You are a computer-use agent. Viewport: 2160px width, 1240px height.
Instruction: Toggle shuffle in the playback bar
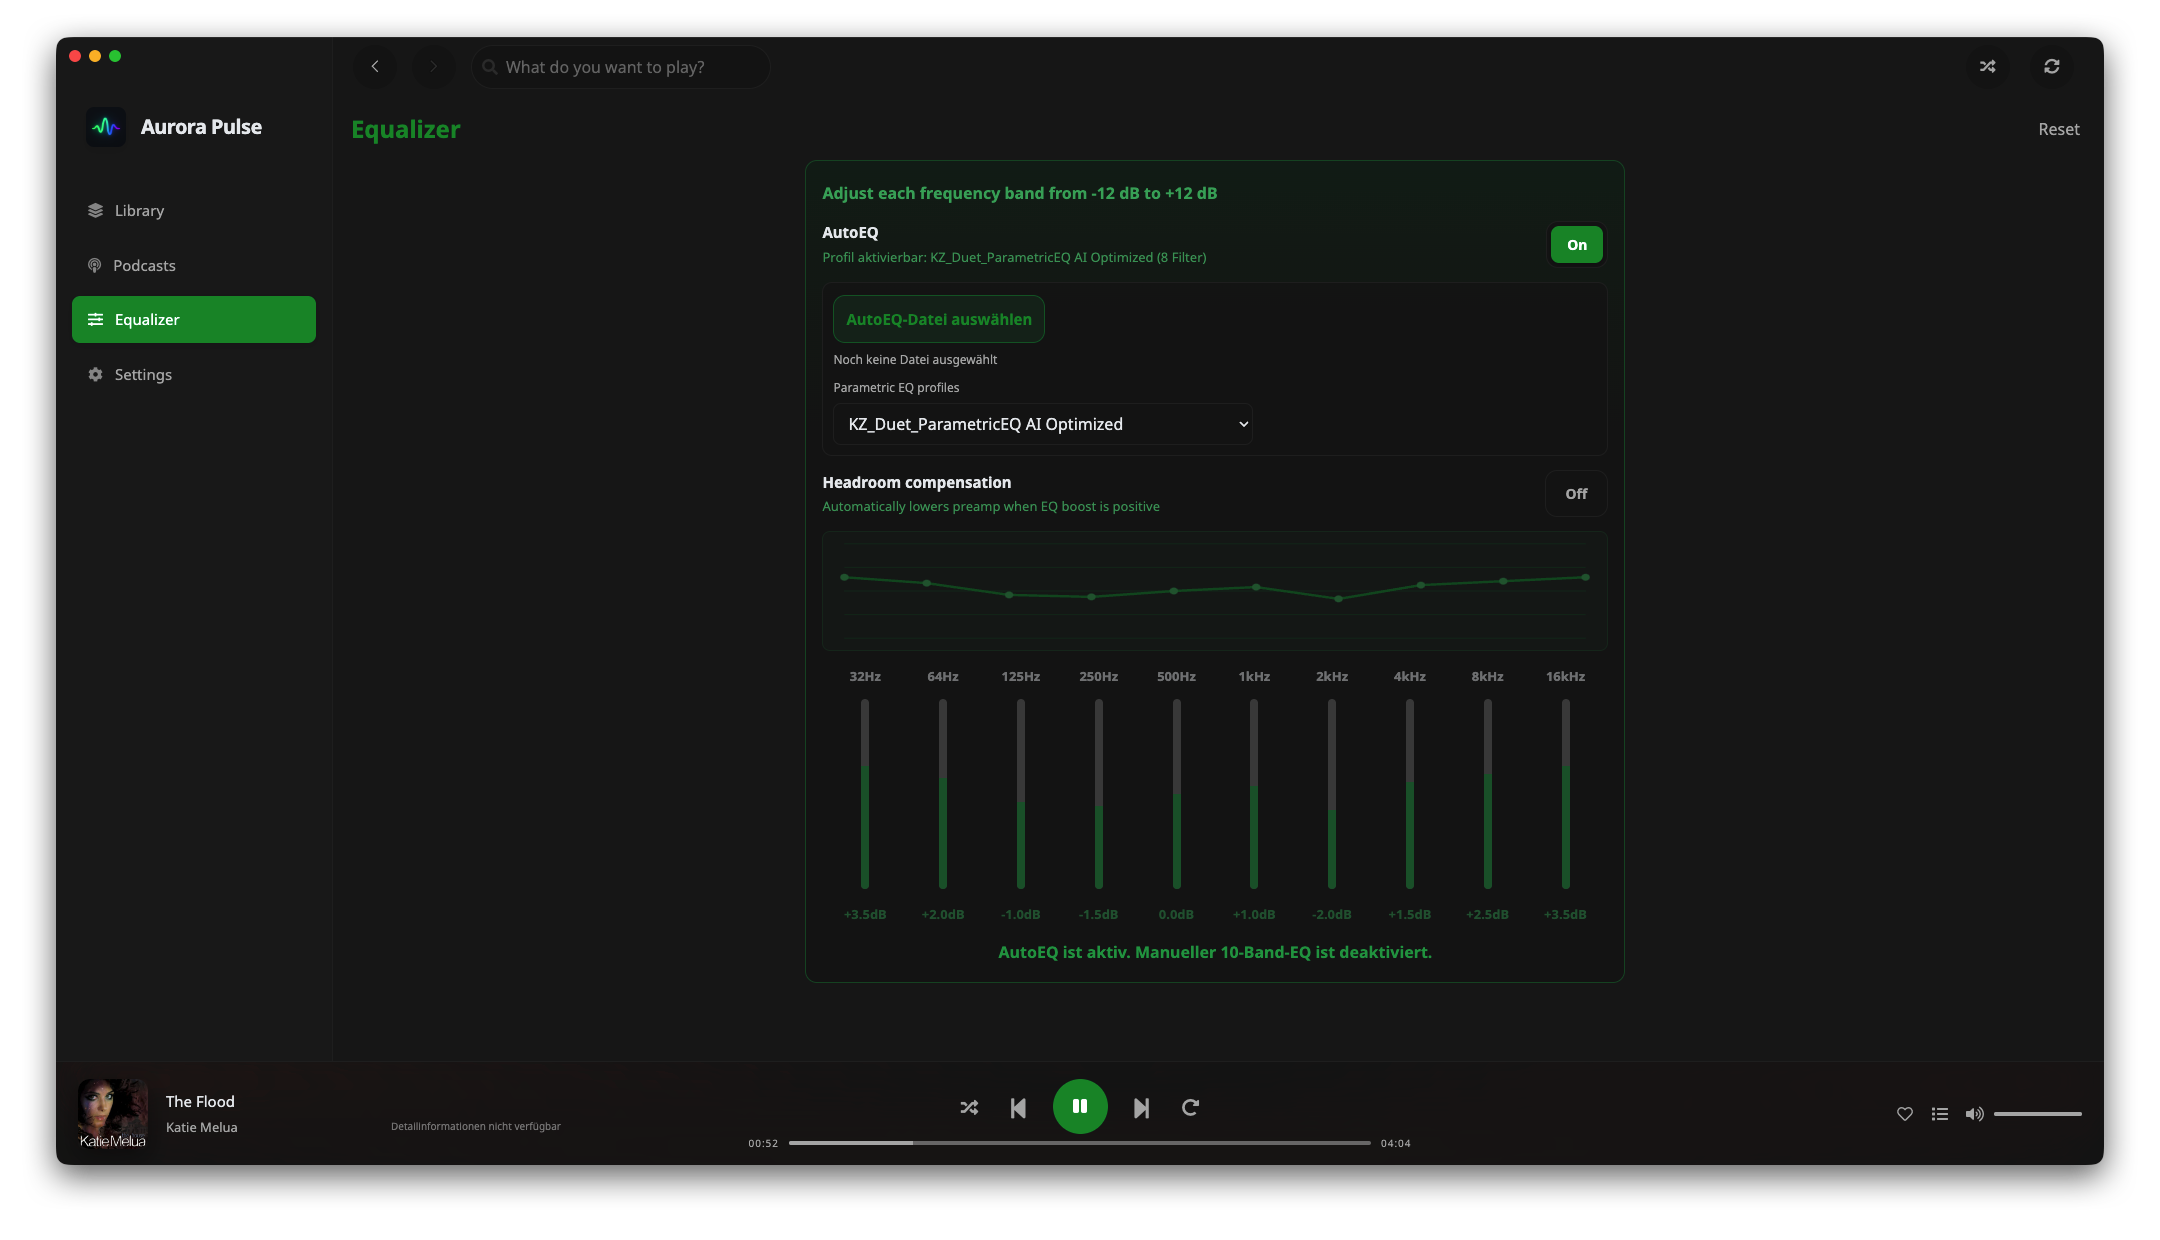969,1107
